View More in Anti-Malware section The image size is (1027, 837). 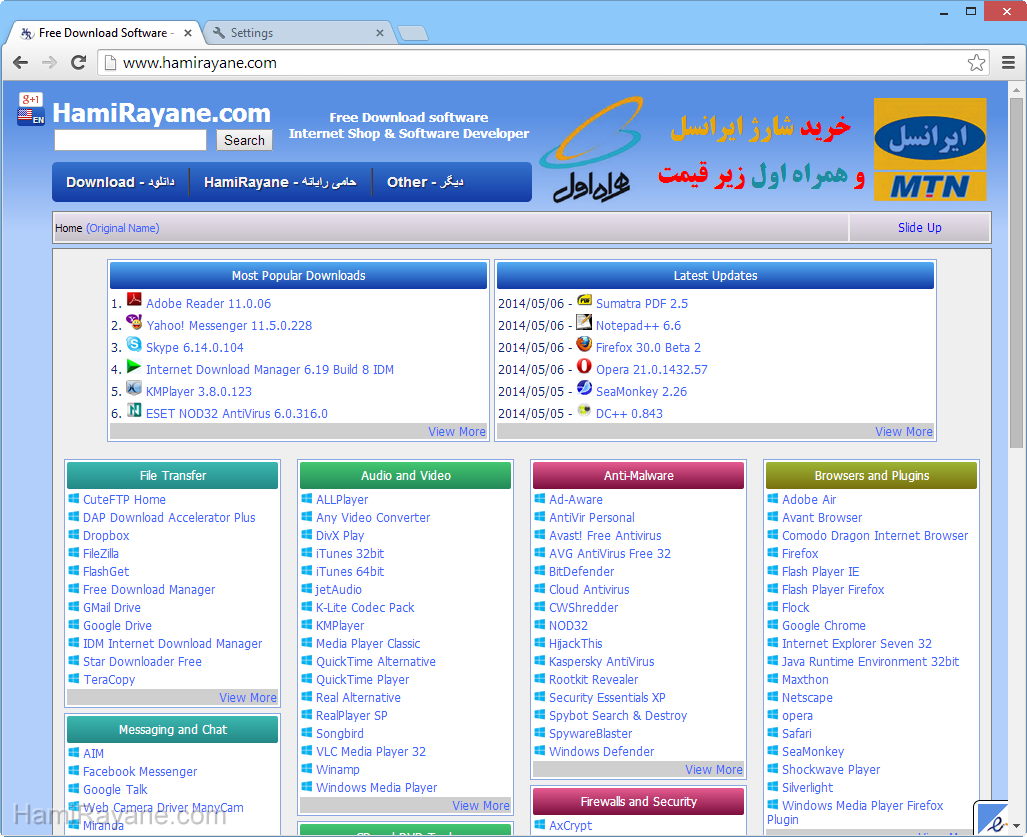point(714,770)
